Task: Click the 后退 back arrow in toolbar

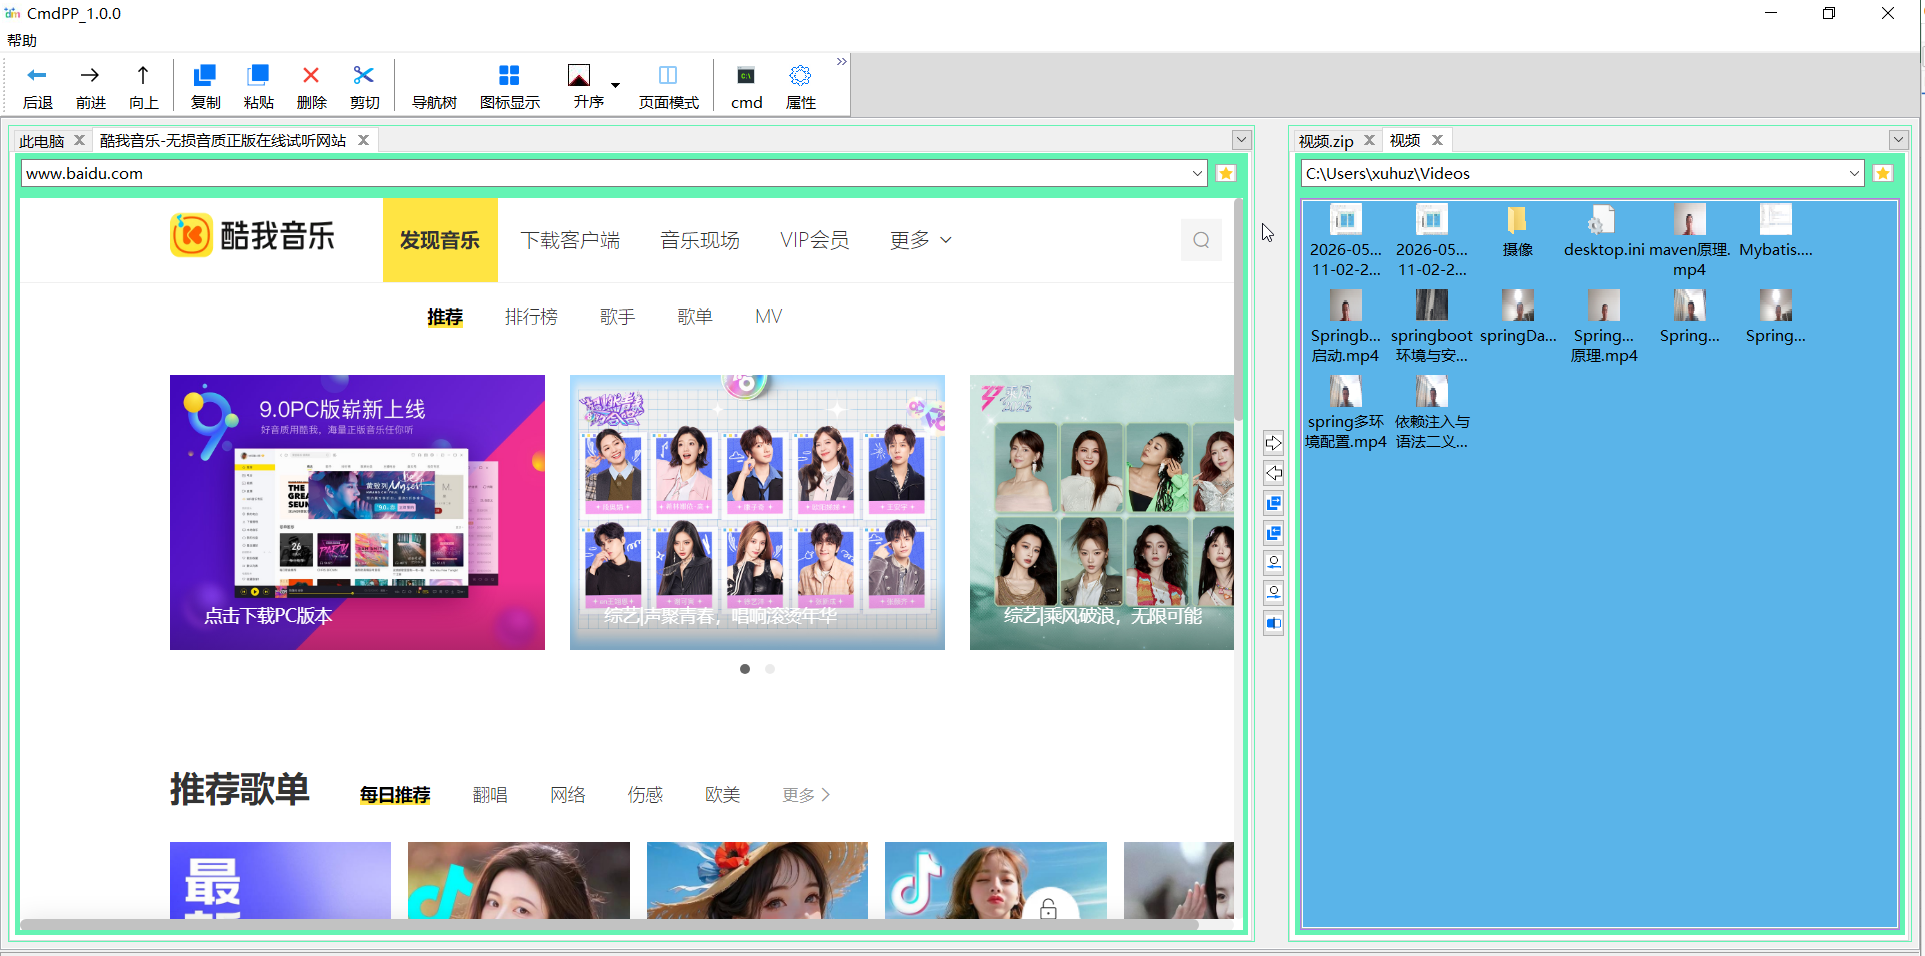Action: 38,87
